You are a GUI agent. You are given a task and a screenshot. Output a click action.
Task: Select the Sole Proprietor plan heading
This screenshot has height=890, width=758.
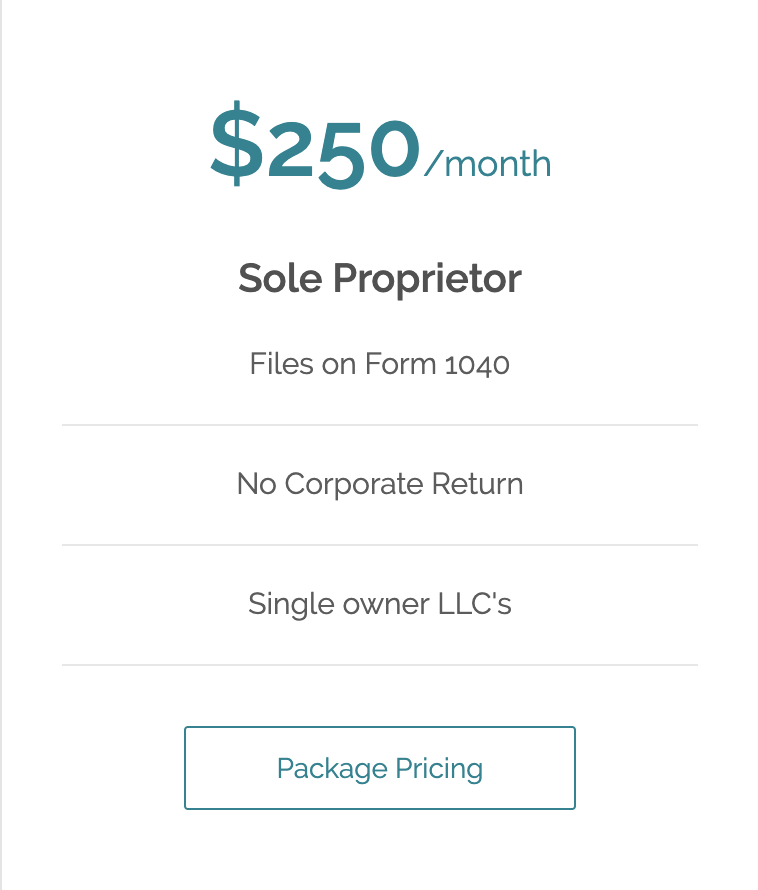coord(379,278)
